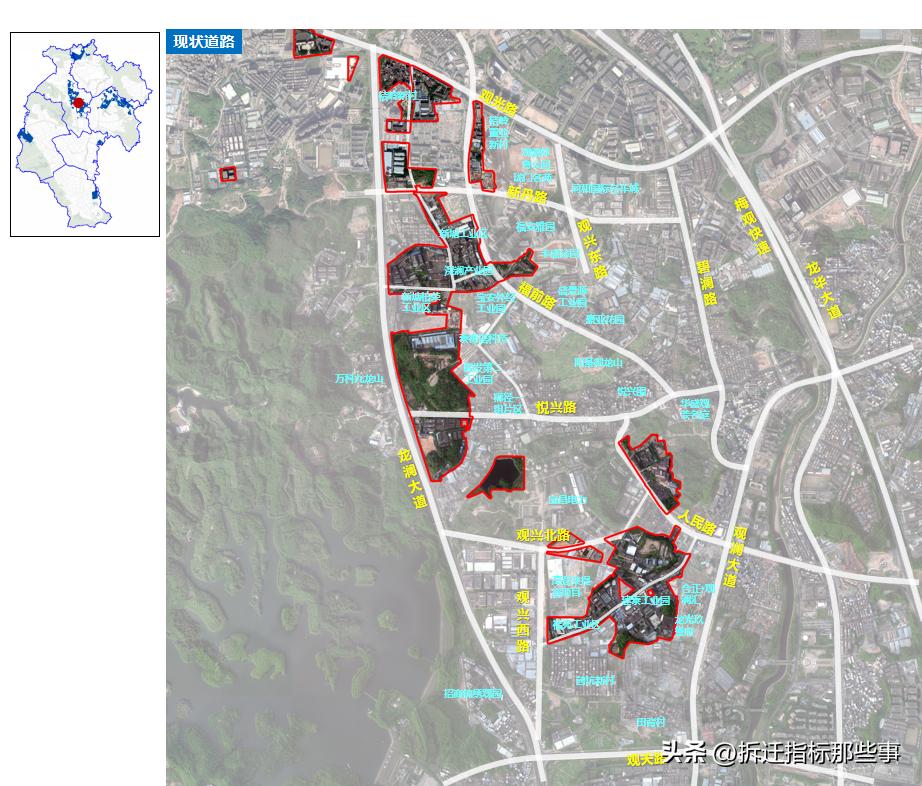Click the 头条 watermark text
922x786 pixels.
point(684,751)
